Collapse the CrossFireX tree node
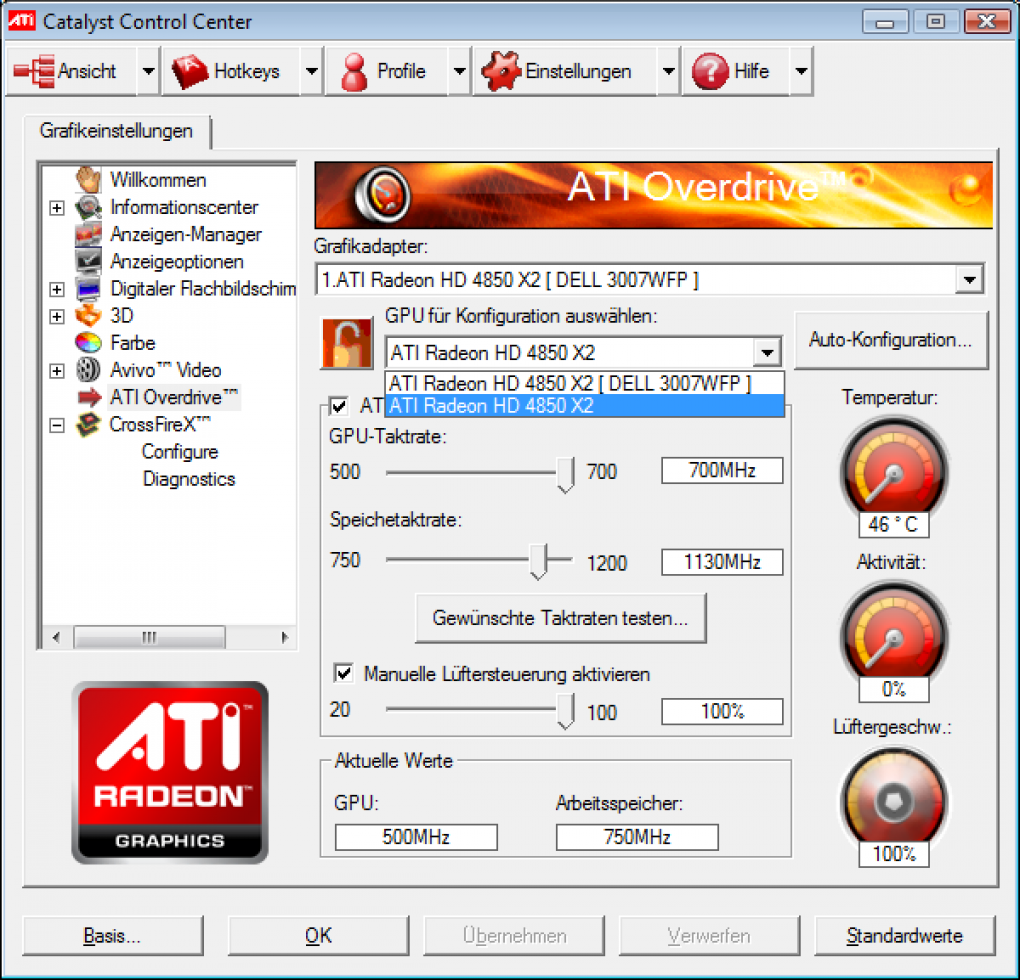 coord(57,425)
